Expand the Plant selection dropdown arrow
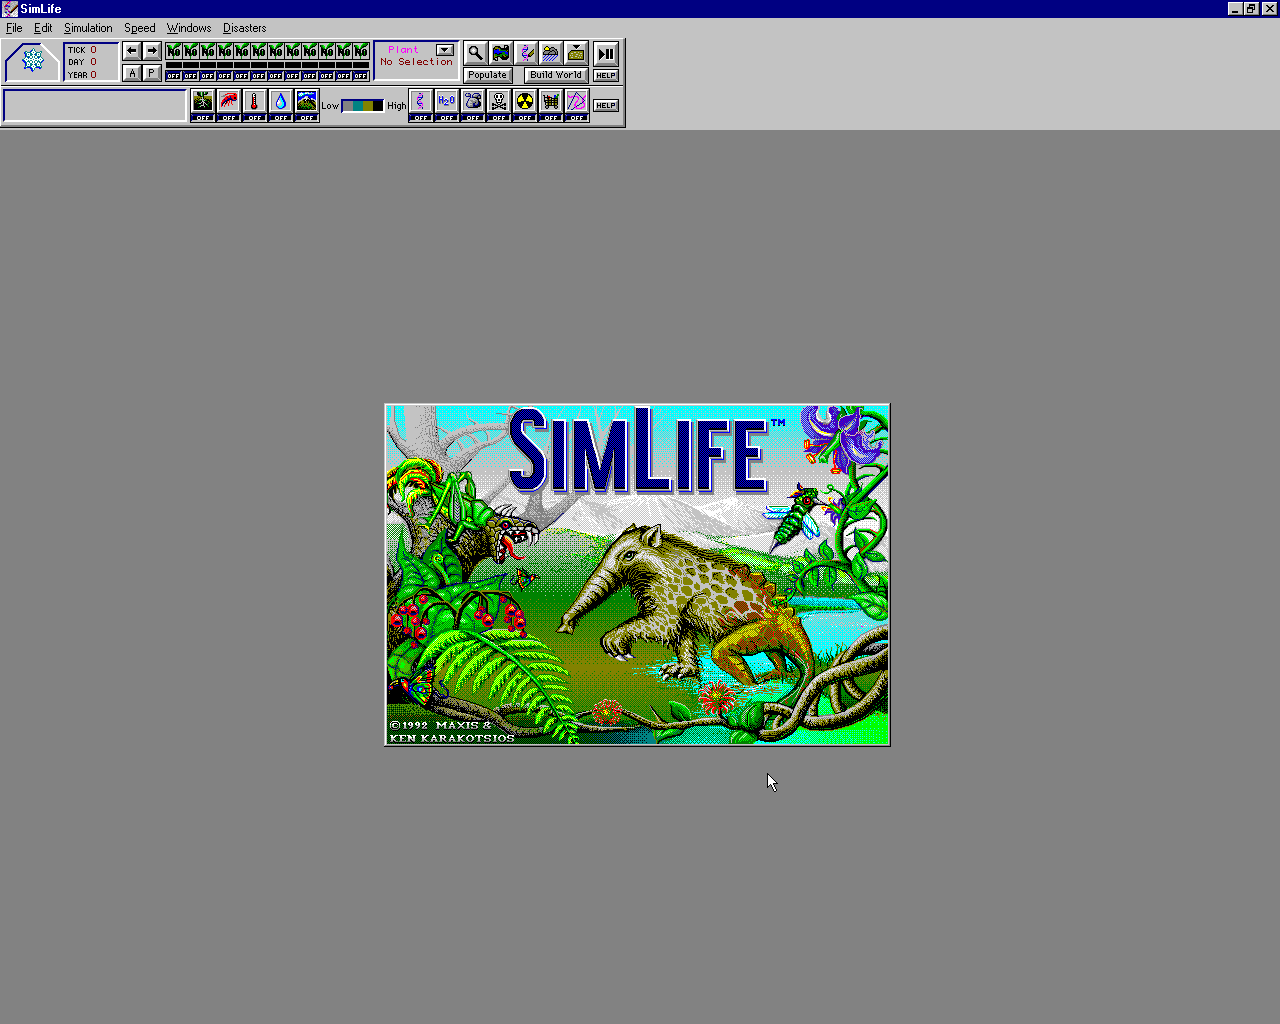 click(x=445, y=50)
